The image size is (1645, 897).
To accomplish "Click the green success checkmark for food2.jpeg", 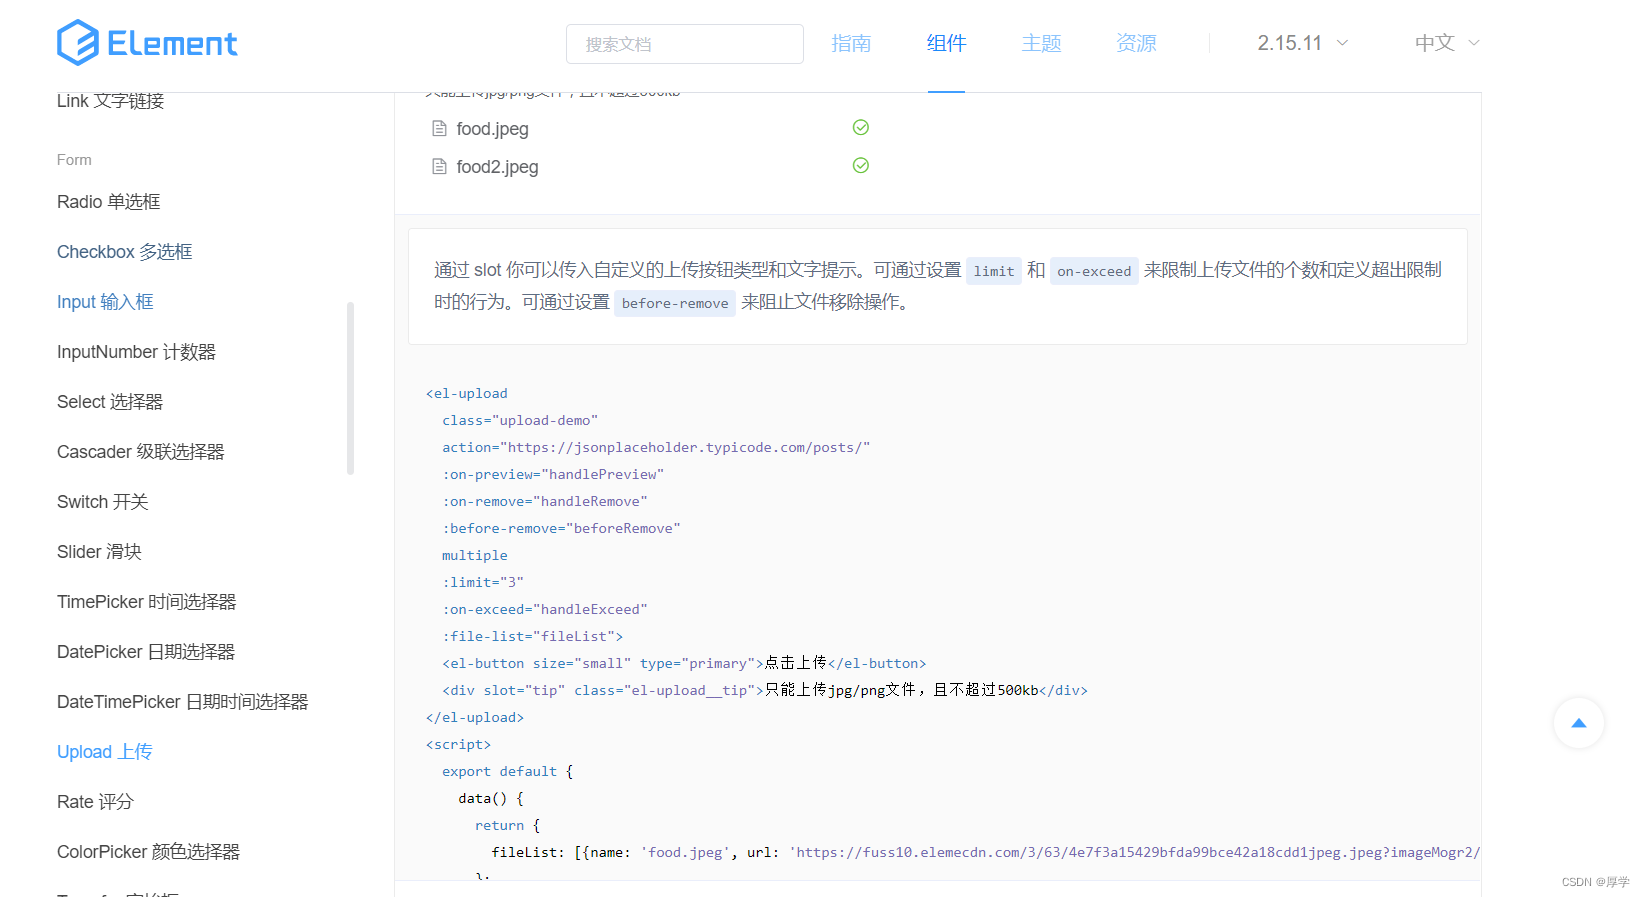I will click(x=860, y=165).
